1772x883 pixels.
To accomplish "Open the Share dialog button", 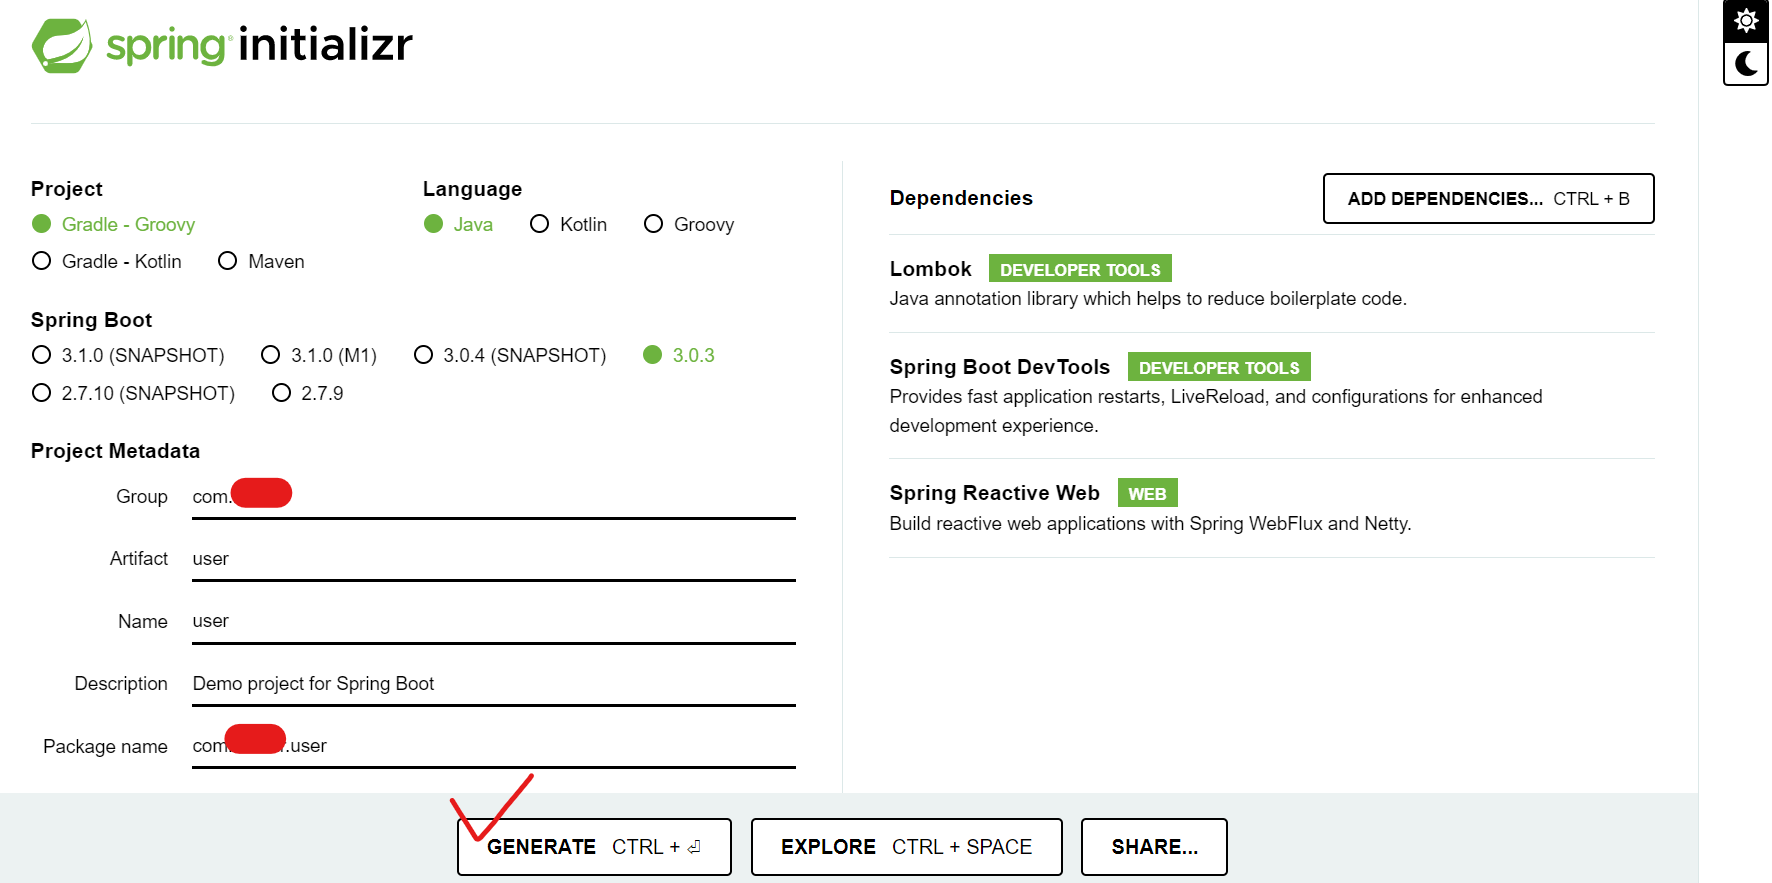I will coord(1154,847).
